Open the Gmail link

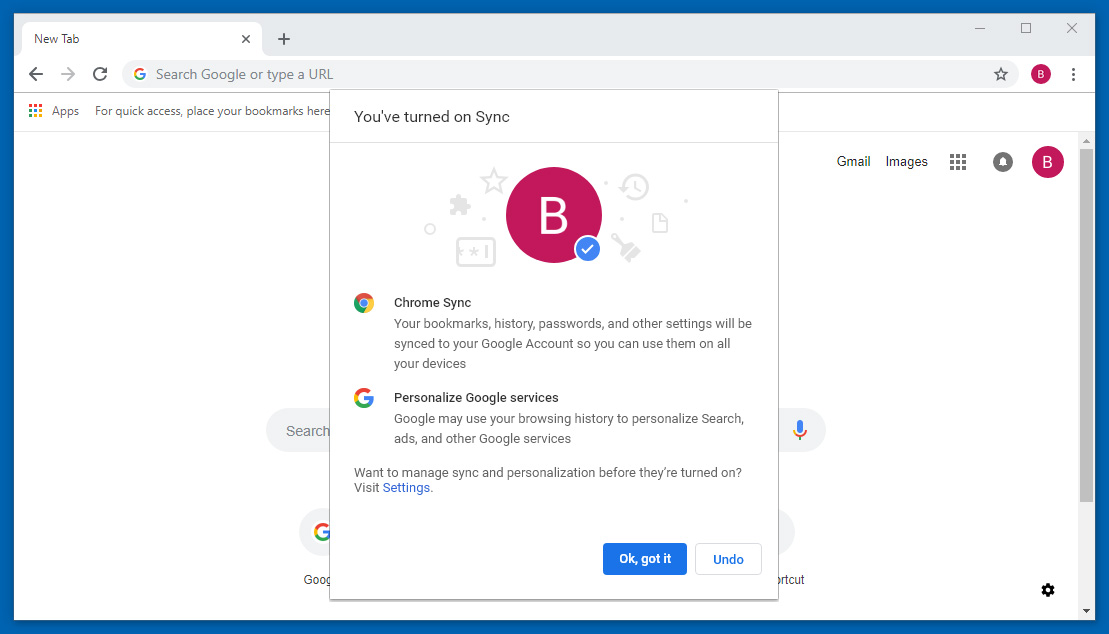point(853,161)
